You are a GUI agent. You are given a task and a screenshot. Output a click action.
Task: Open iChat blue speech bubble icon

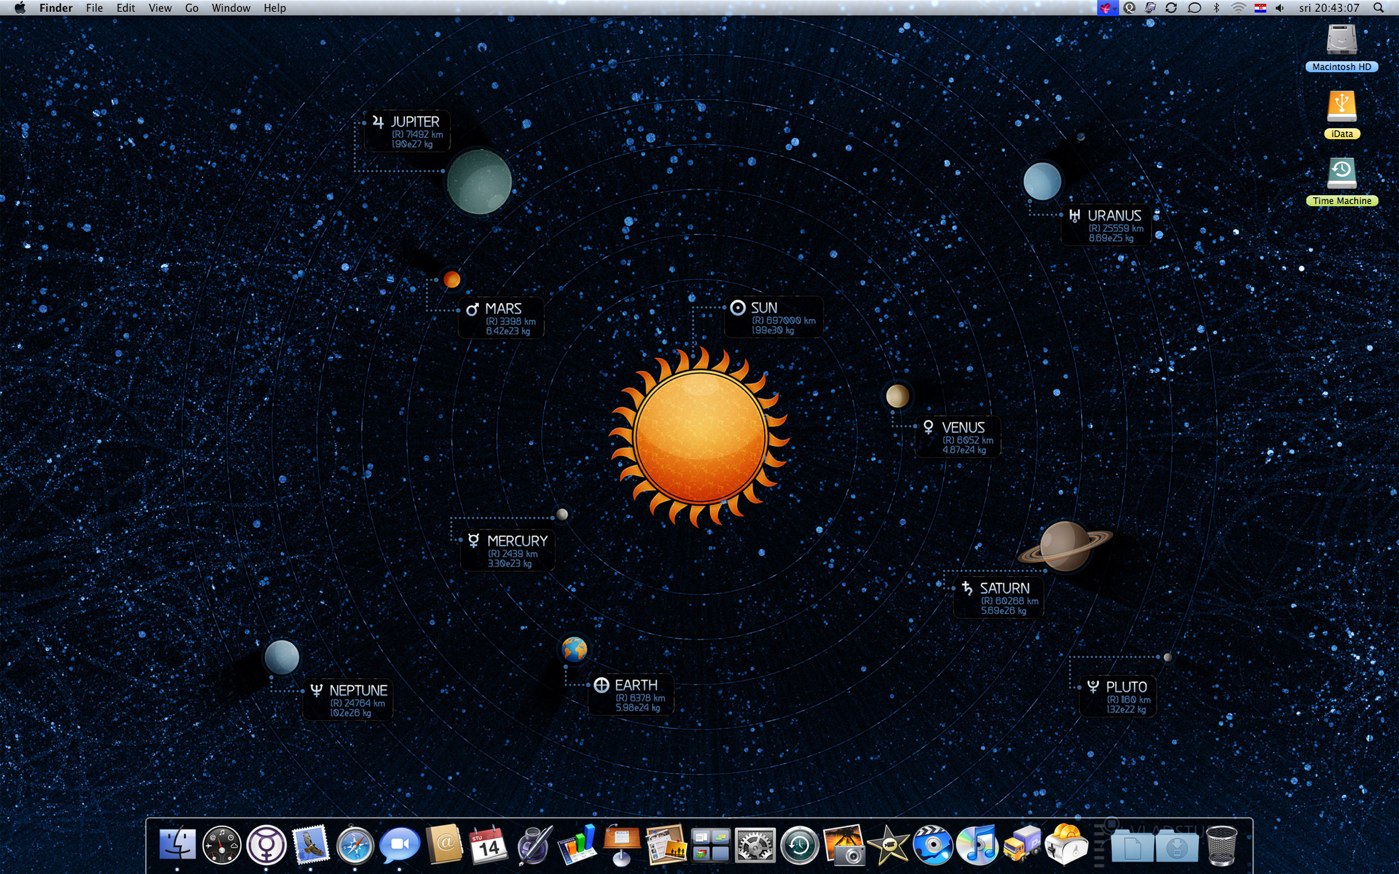click(399, 846)
